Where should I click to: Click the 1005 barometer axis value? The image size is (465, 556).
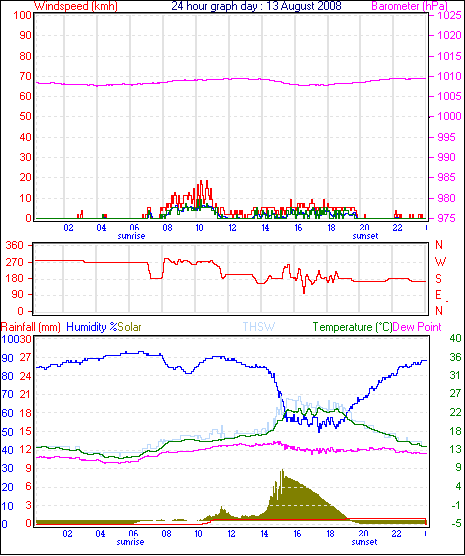coord(449,96)
